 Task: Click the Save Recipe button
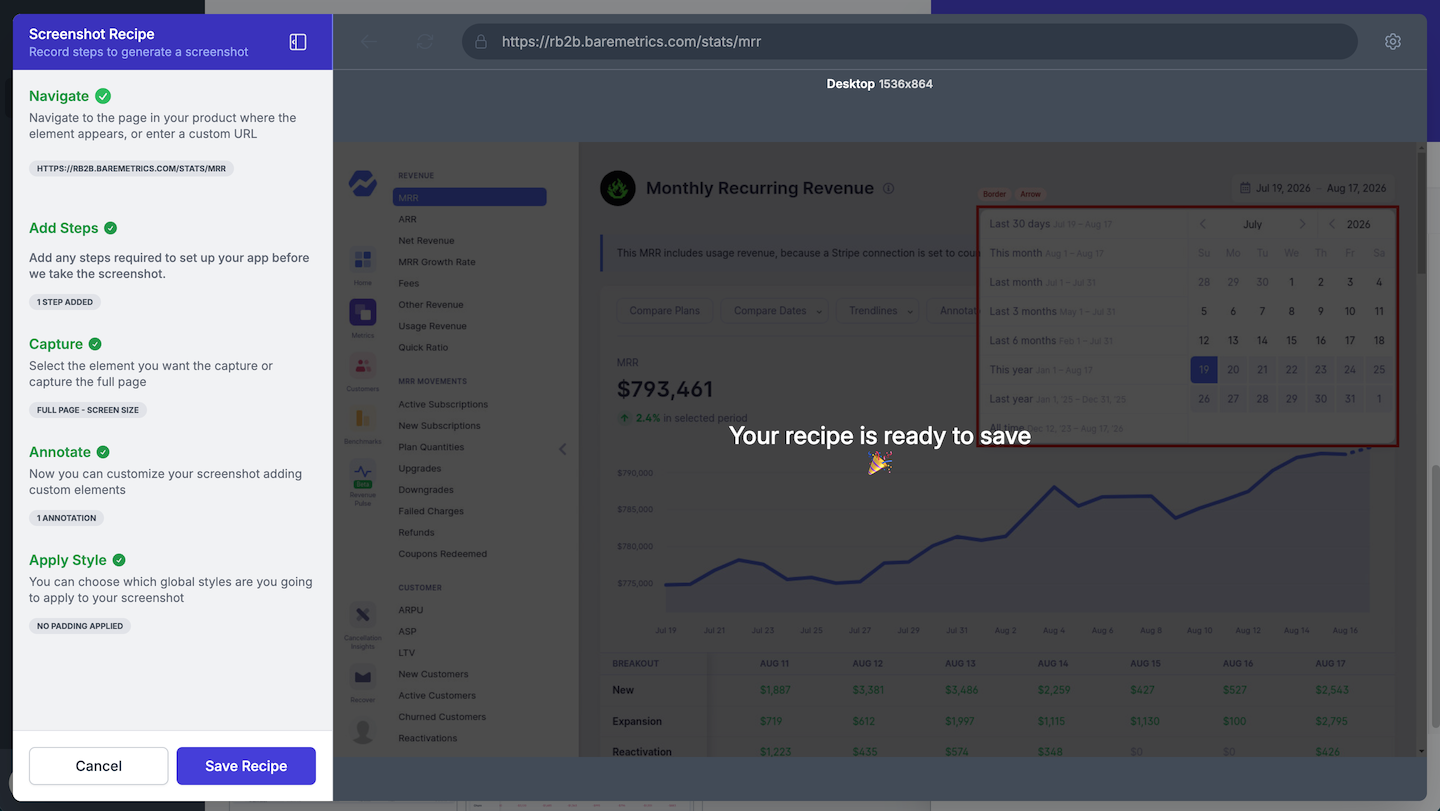coord(246,766)
